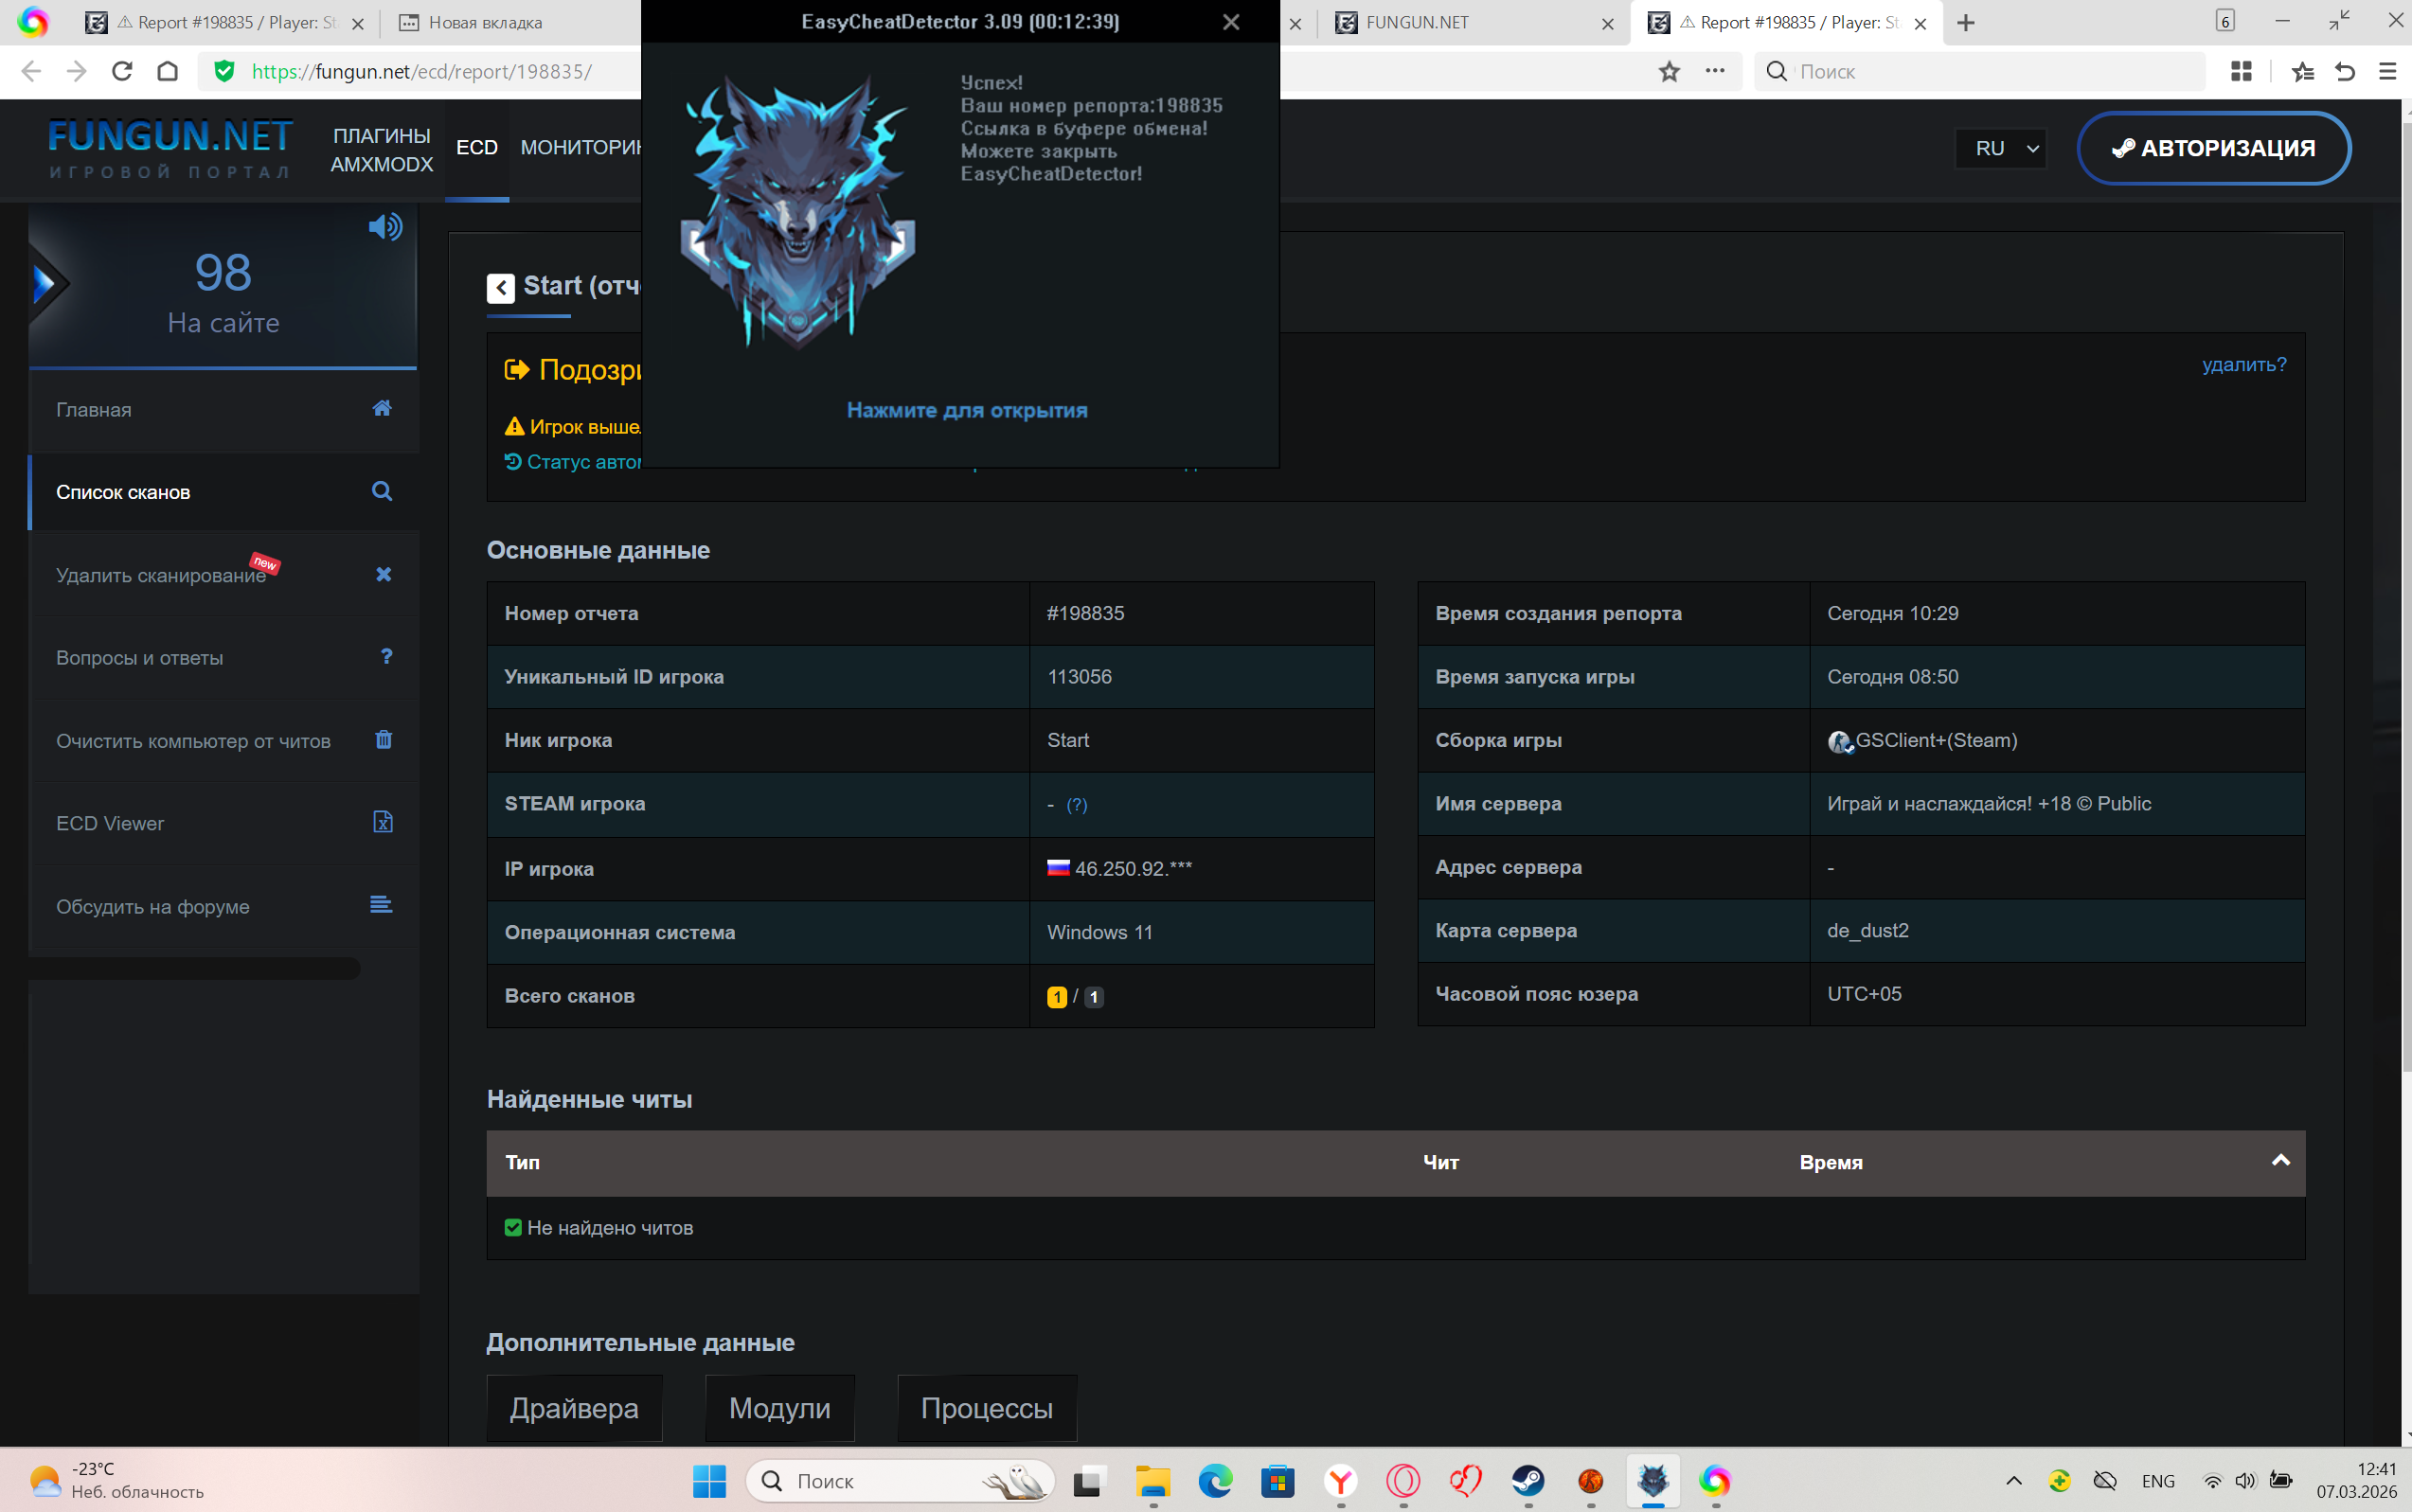Viewport: 2412px width, 1512px height.
Task: Mute the site sound speaker icon
Action: [384, 227]
